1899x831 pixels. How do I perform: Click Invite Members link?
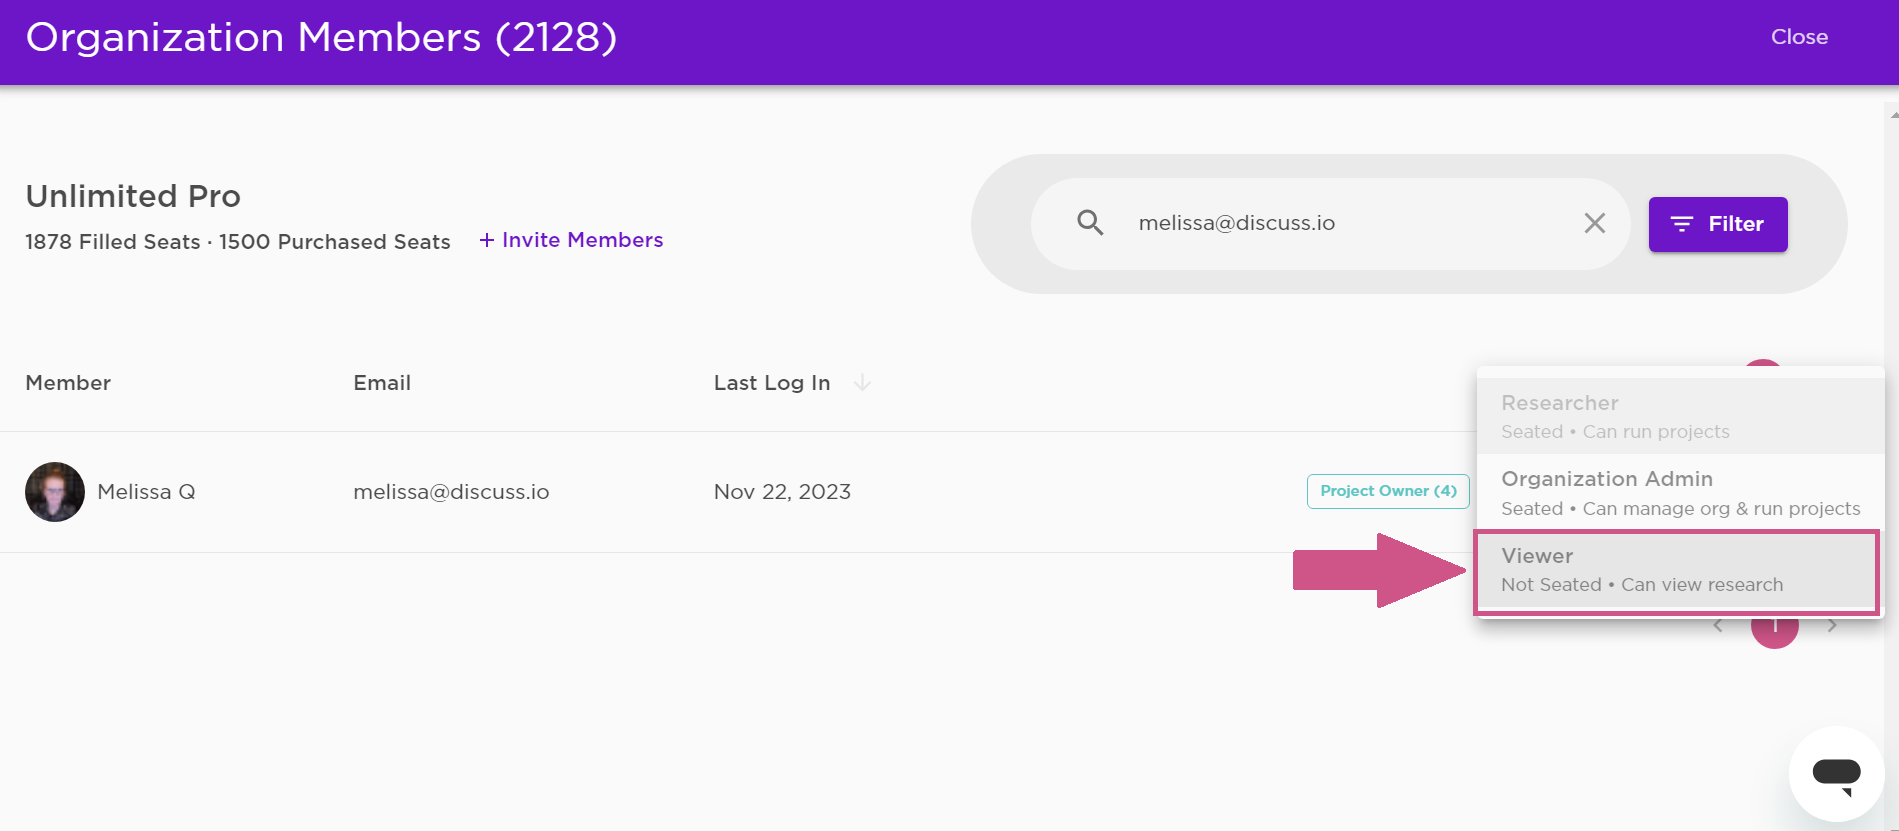click(571, 240)
